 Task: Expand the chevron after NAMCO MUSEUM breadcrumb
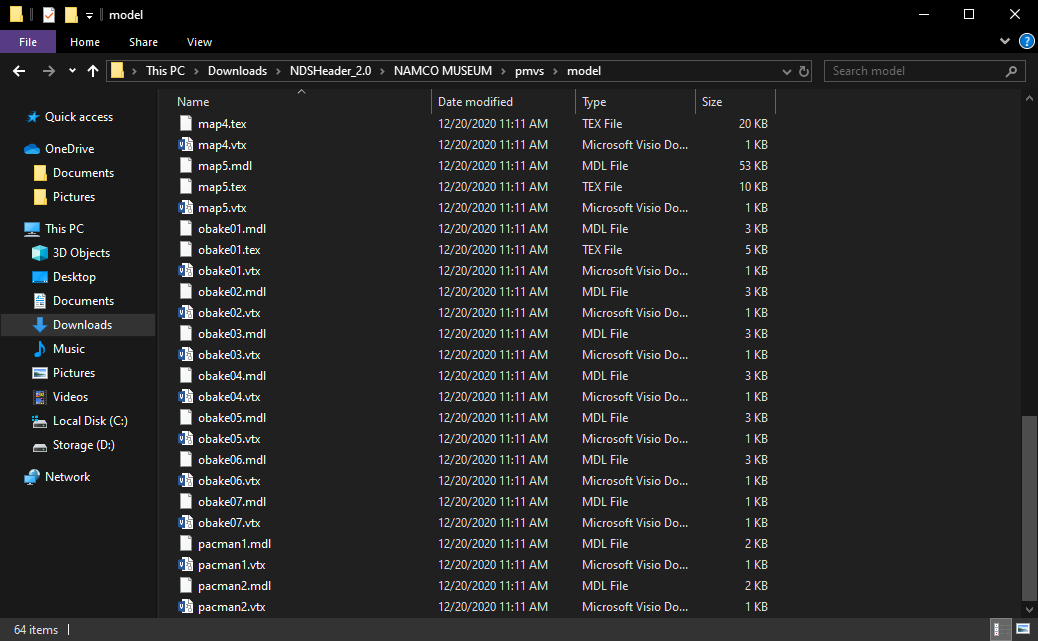tap(503, 71)
